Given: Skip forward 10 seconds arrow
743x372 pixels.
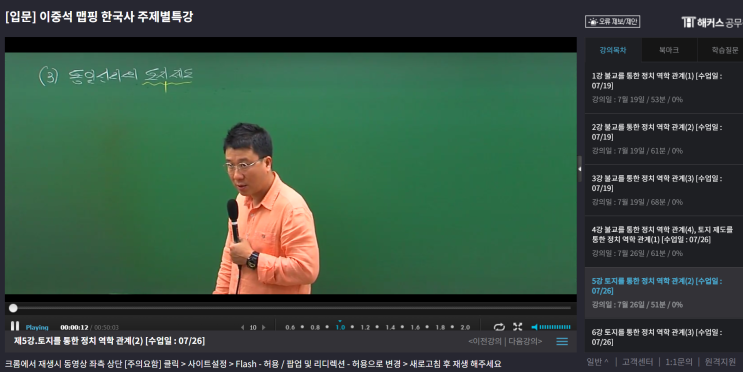Looking at the screenshot, I should coord(263,327).
